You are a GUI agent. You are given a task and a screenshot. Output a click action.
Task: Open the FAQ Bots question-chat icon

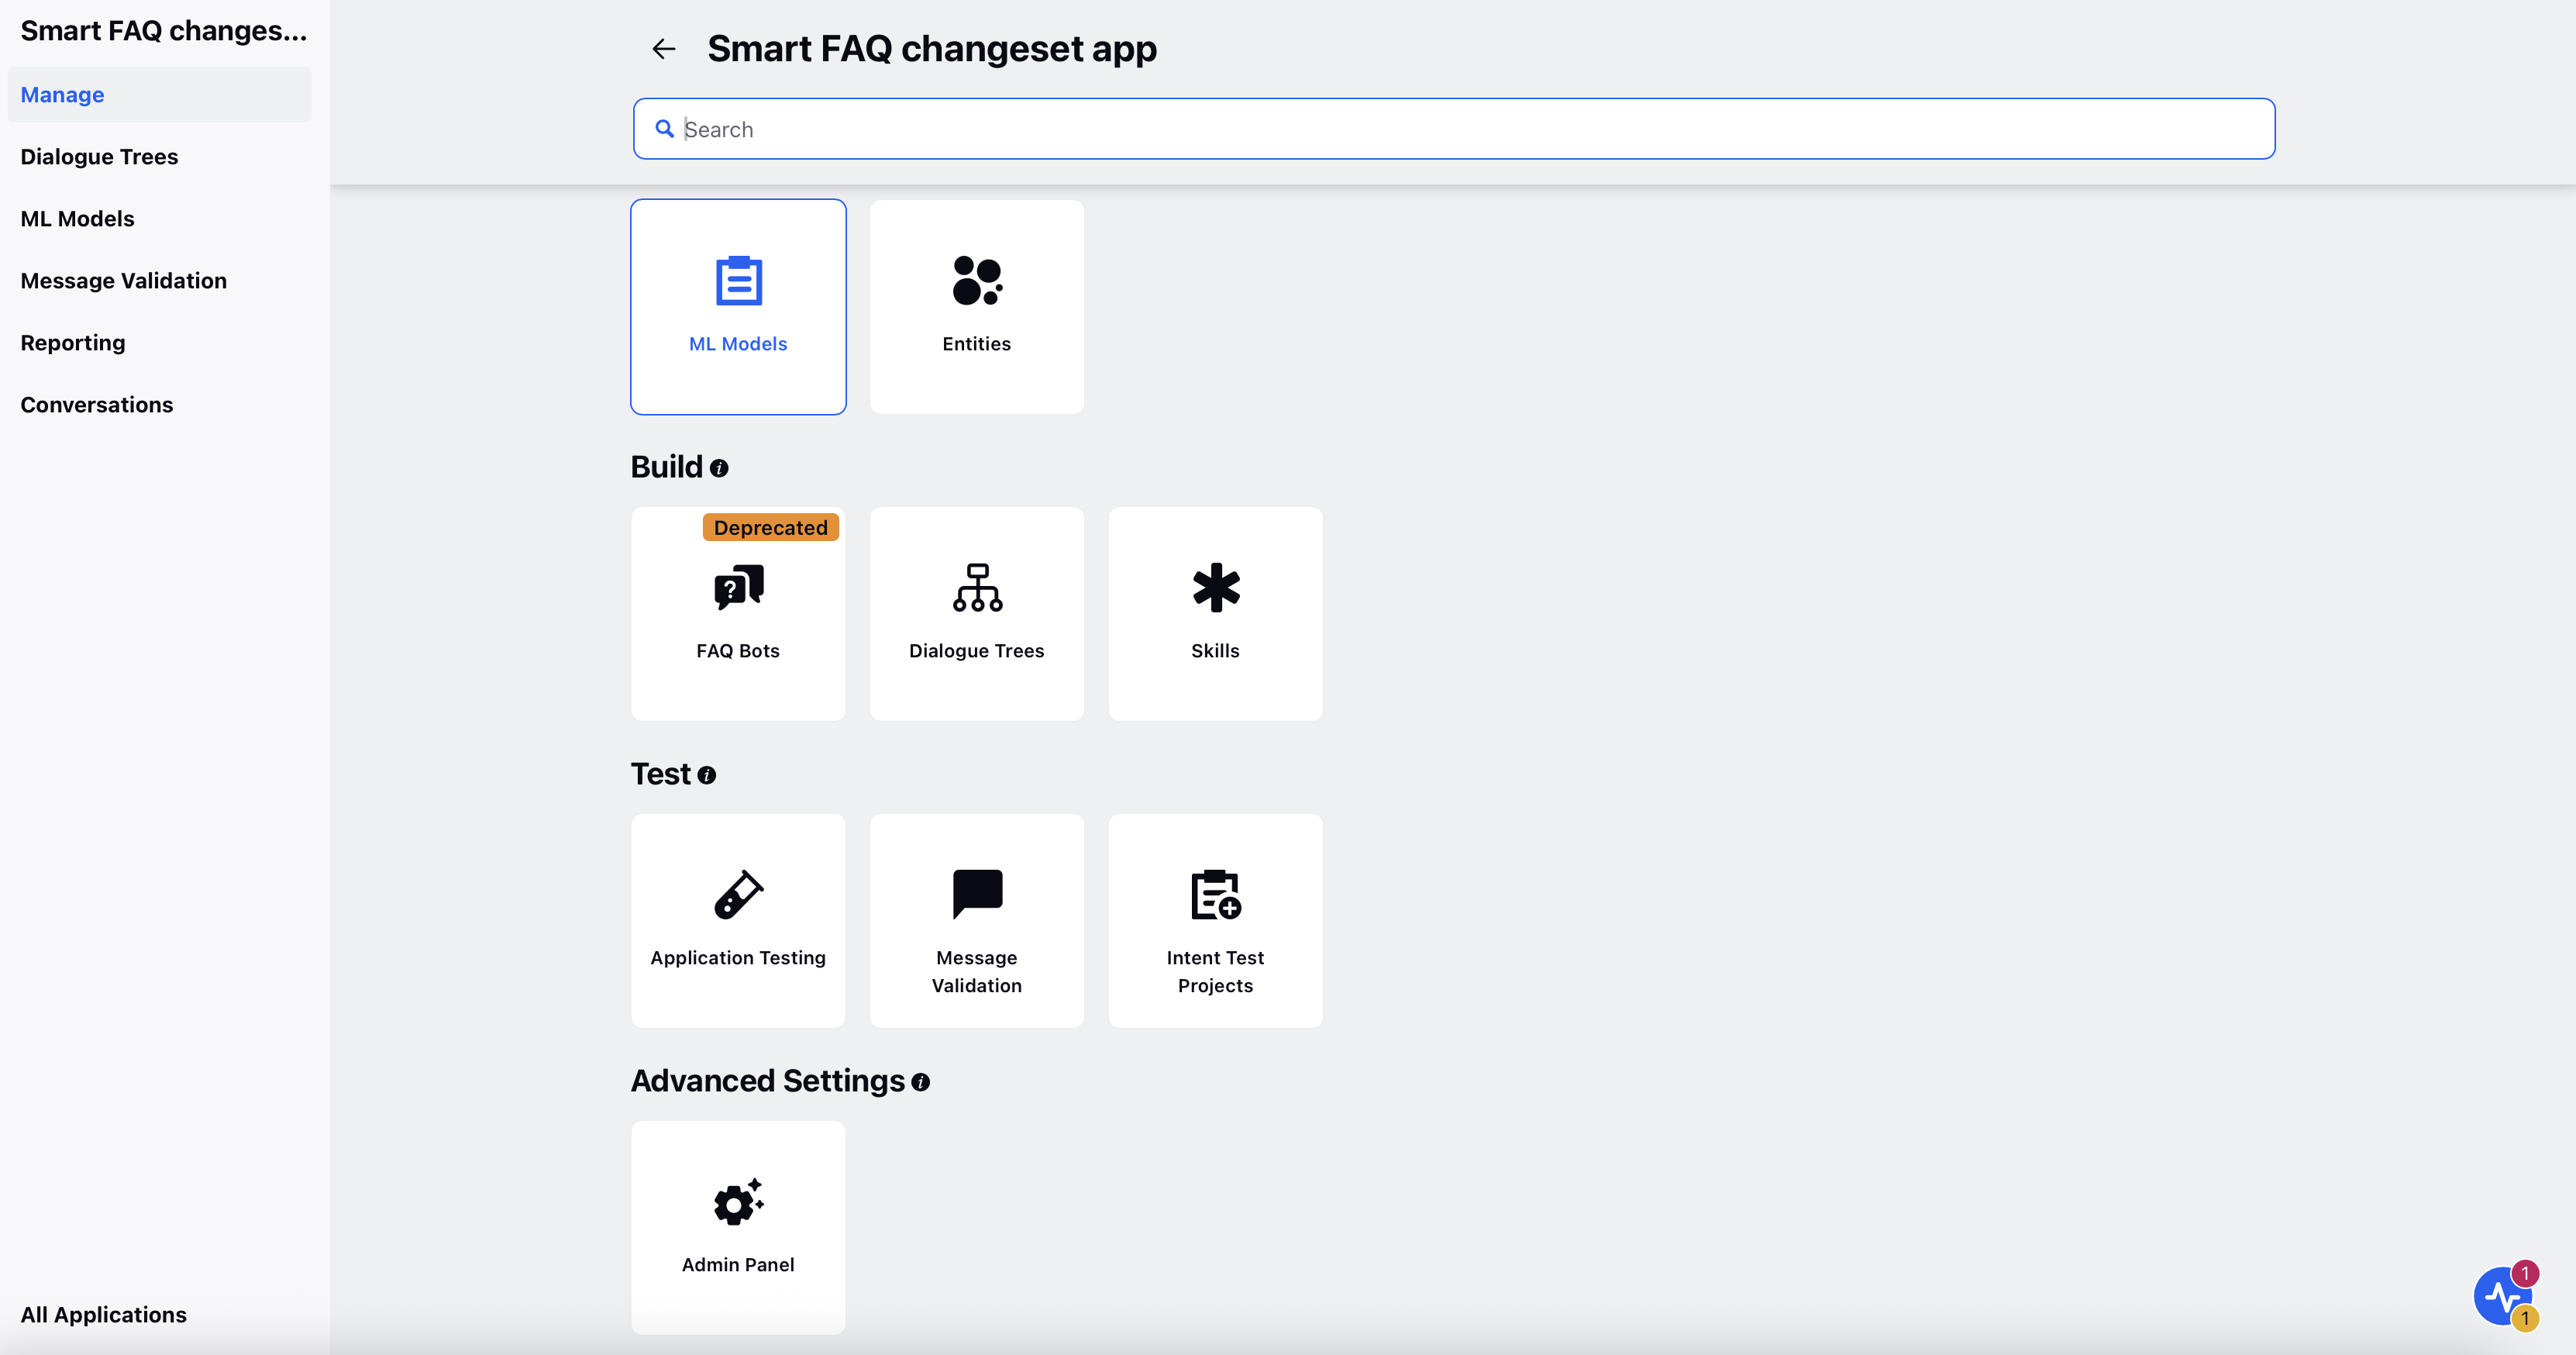(x=739, y=588)
